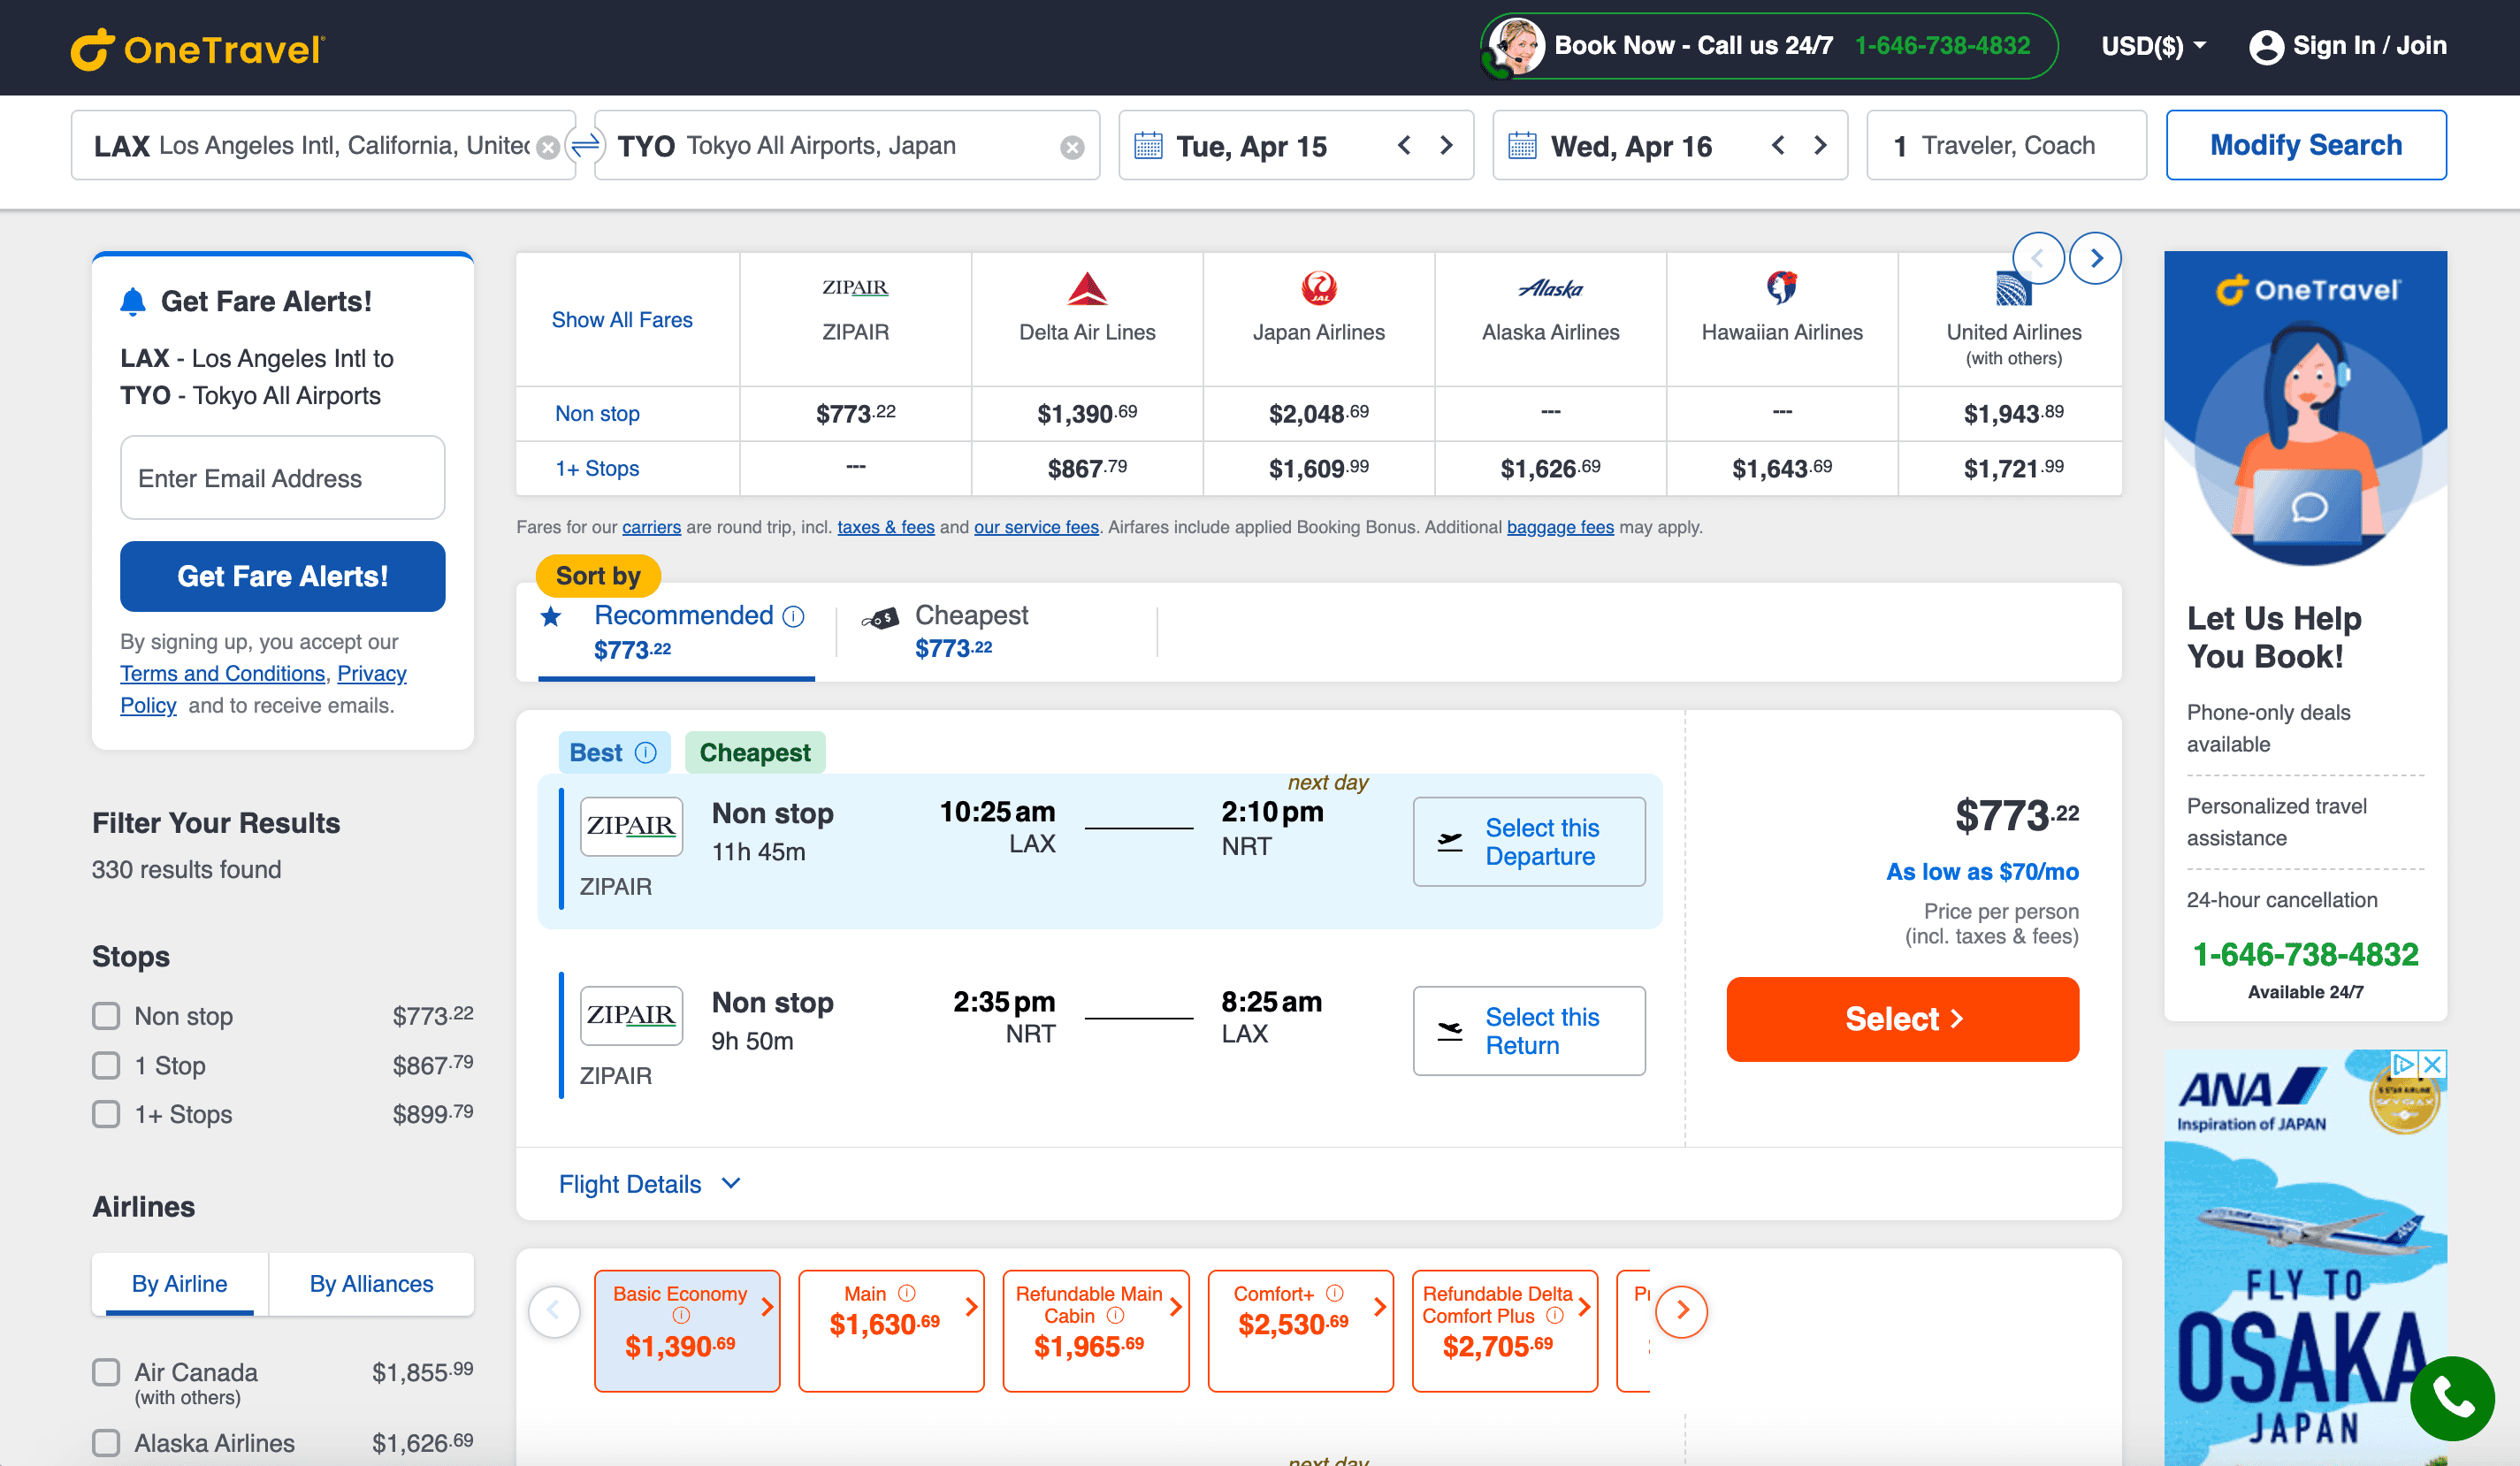2520x1466 pixels.
Task: Click the orange Select button
Action: (x=1902, y=1019)
